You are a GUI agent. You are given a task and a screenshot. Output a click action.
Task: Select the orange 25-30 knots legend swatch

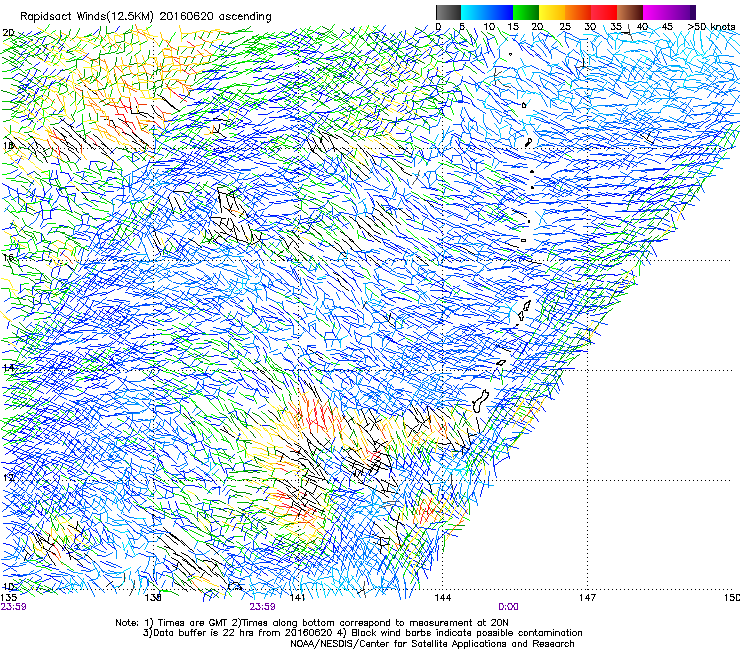coord(578,12)
